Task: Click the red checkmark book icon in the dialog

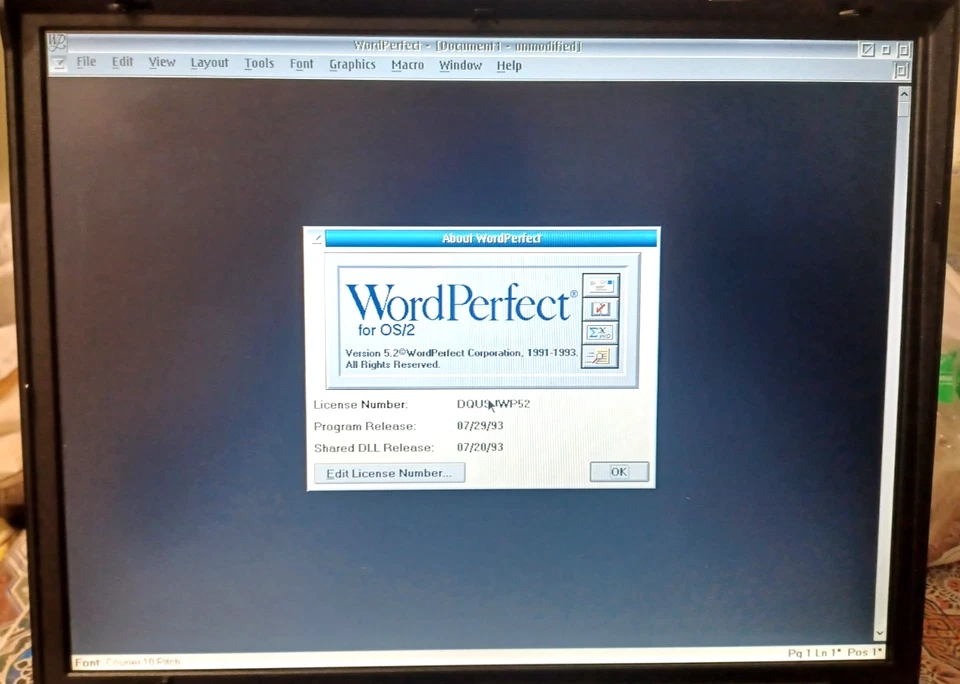Action: [x=599, y=308]
